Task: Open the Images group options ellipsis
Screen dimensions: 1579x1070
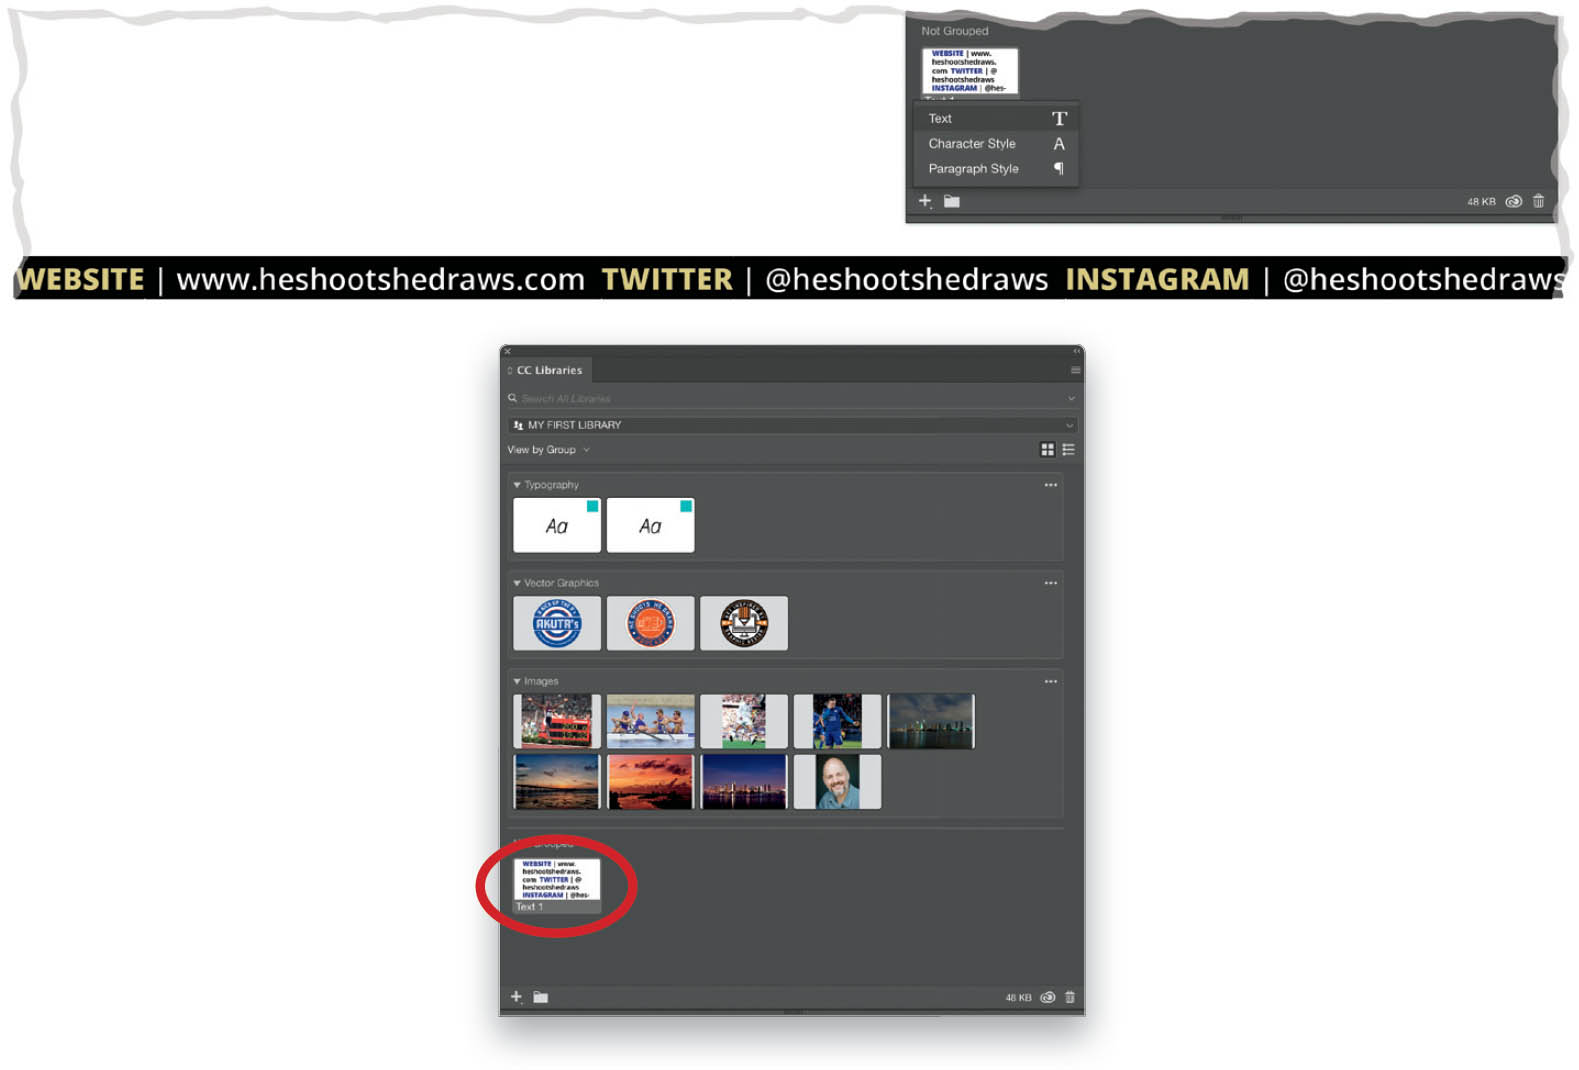Action: (1050, 681)
